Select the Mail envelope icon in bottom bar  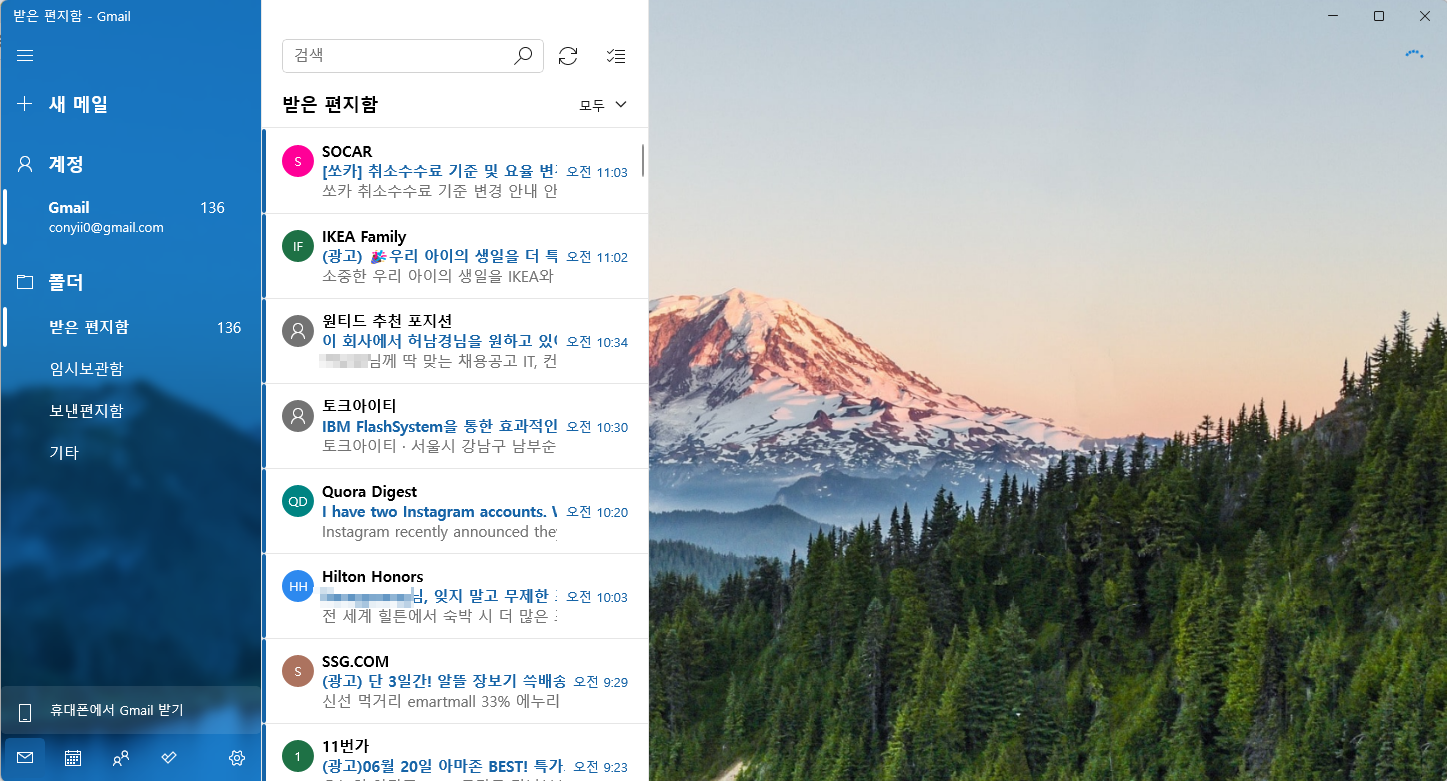(24, 757)
